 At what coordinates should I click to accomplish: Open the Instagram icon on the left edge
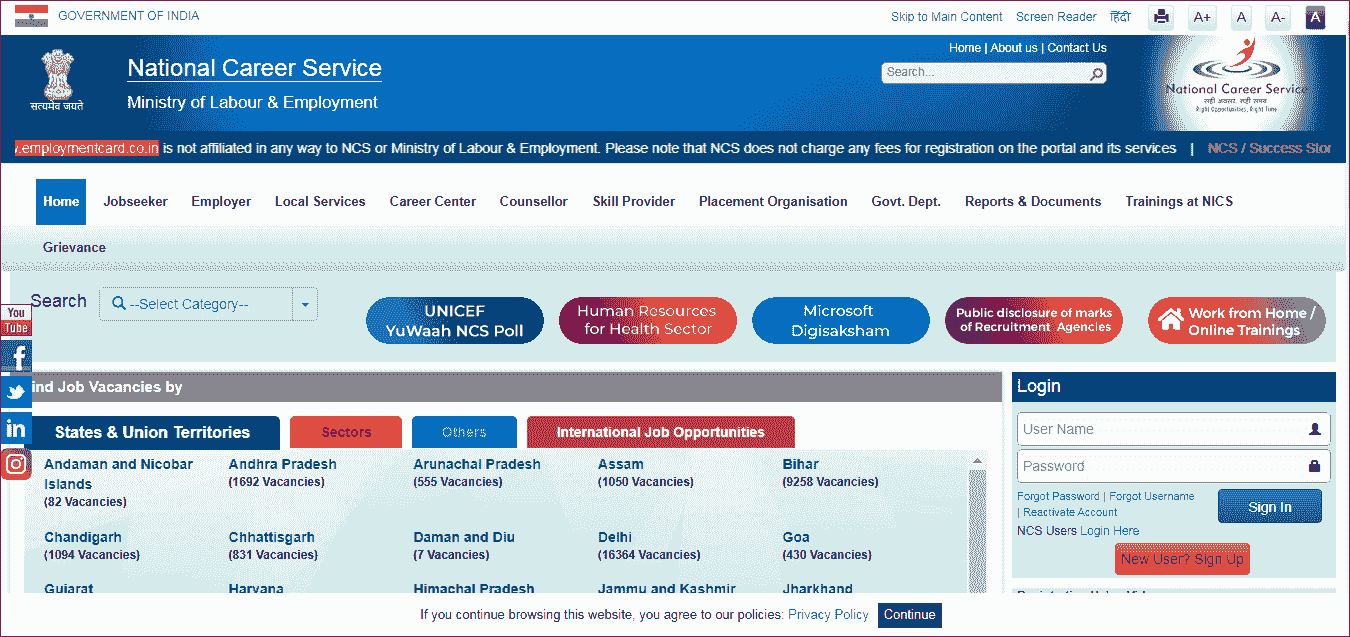15,463
